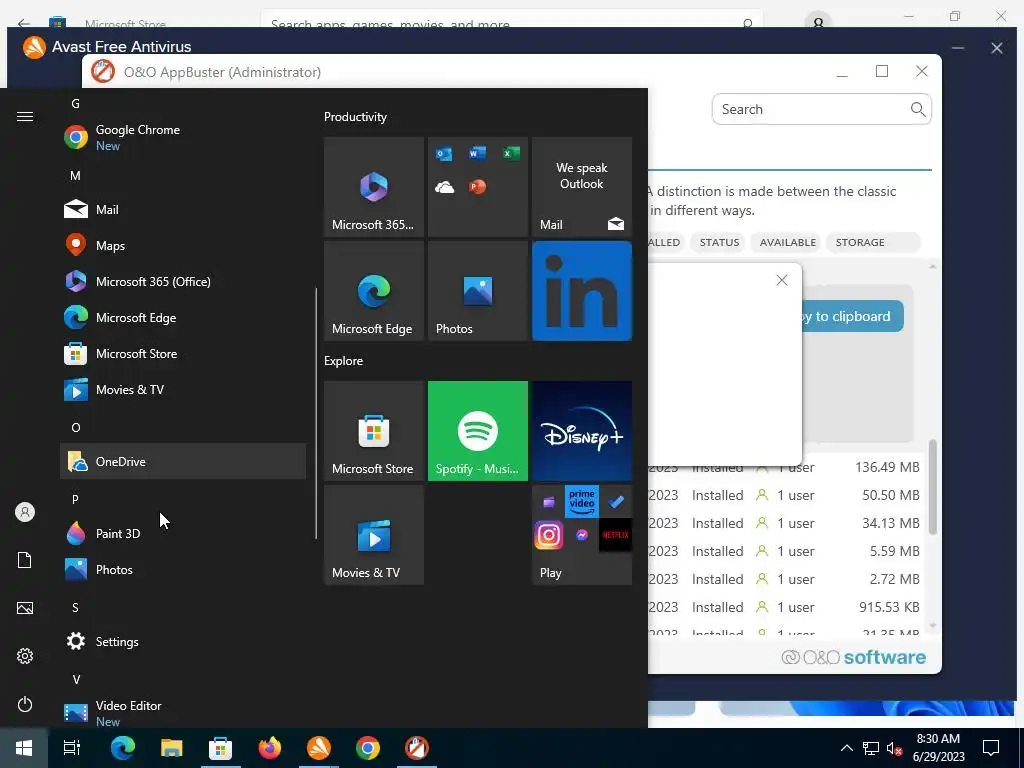Open the LinkedIn tile
Viewport: 1024px width, 768px height.
582,291
